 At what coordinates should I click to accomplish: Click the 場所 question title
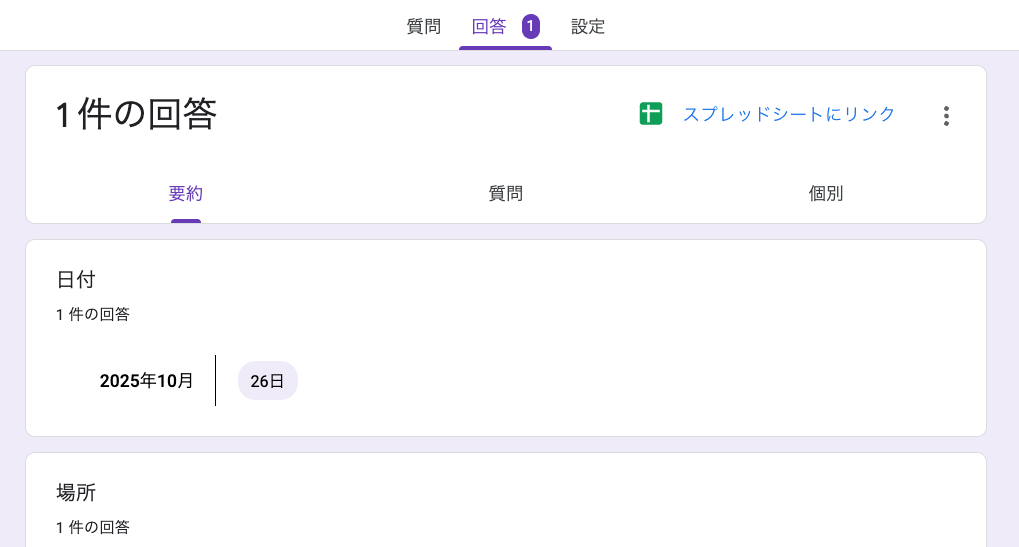click(76, 492)
